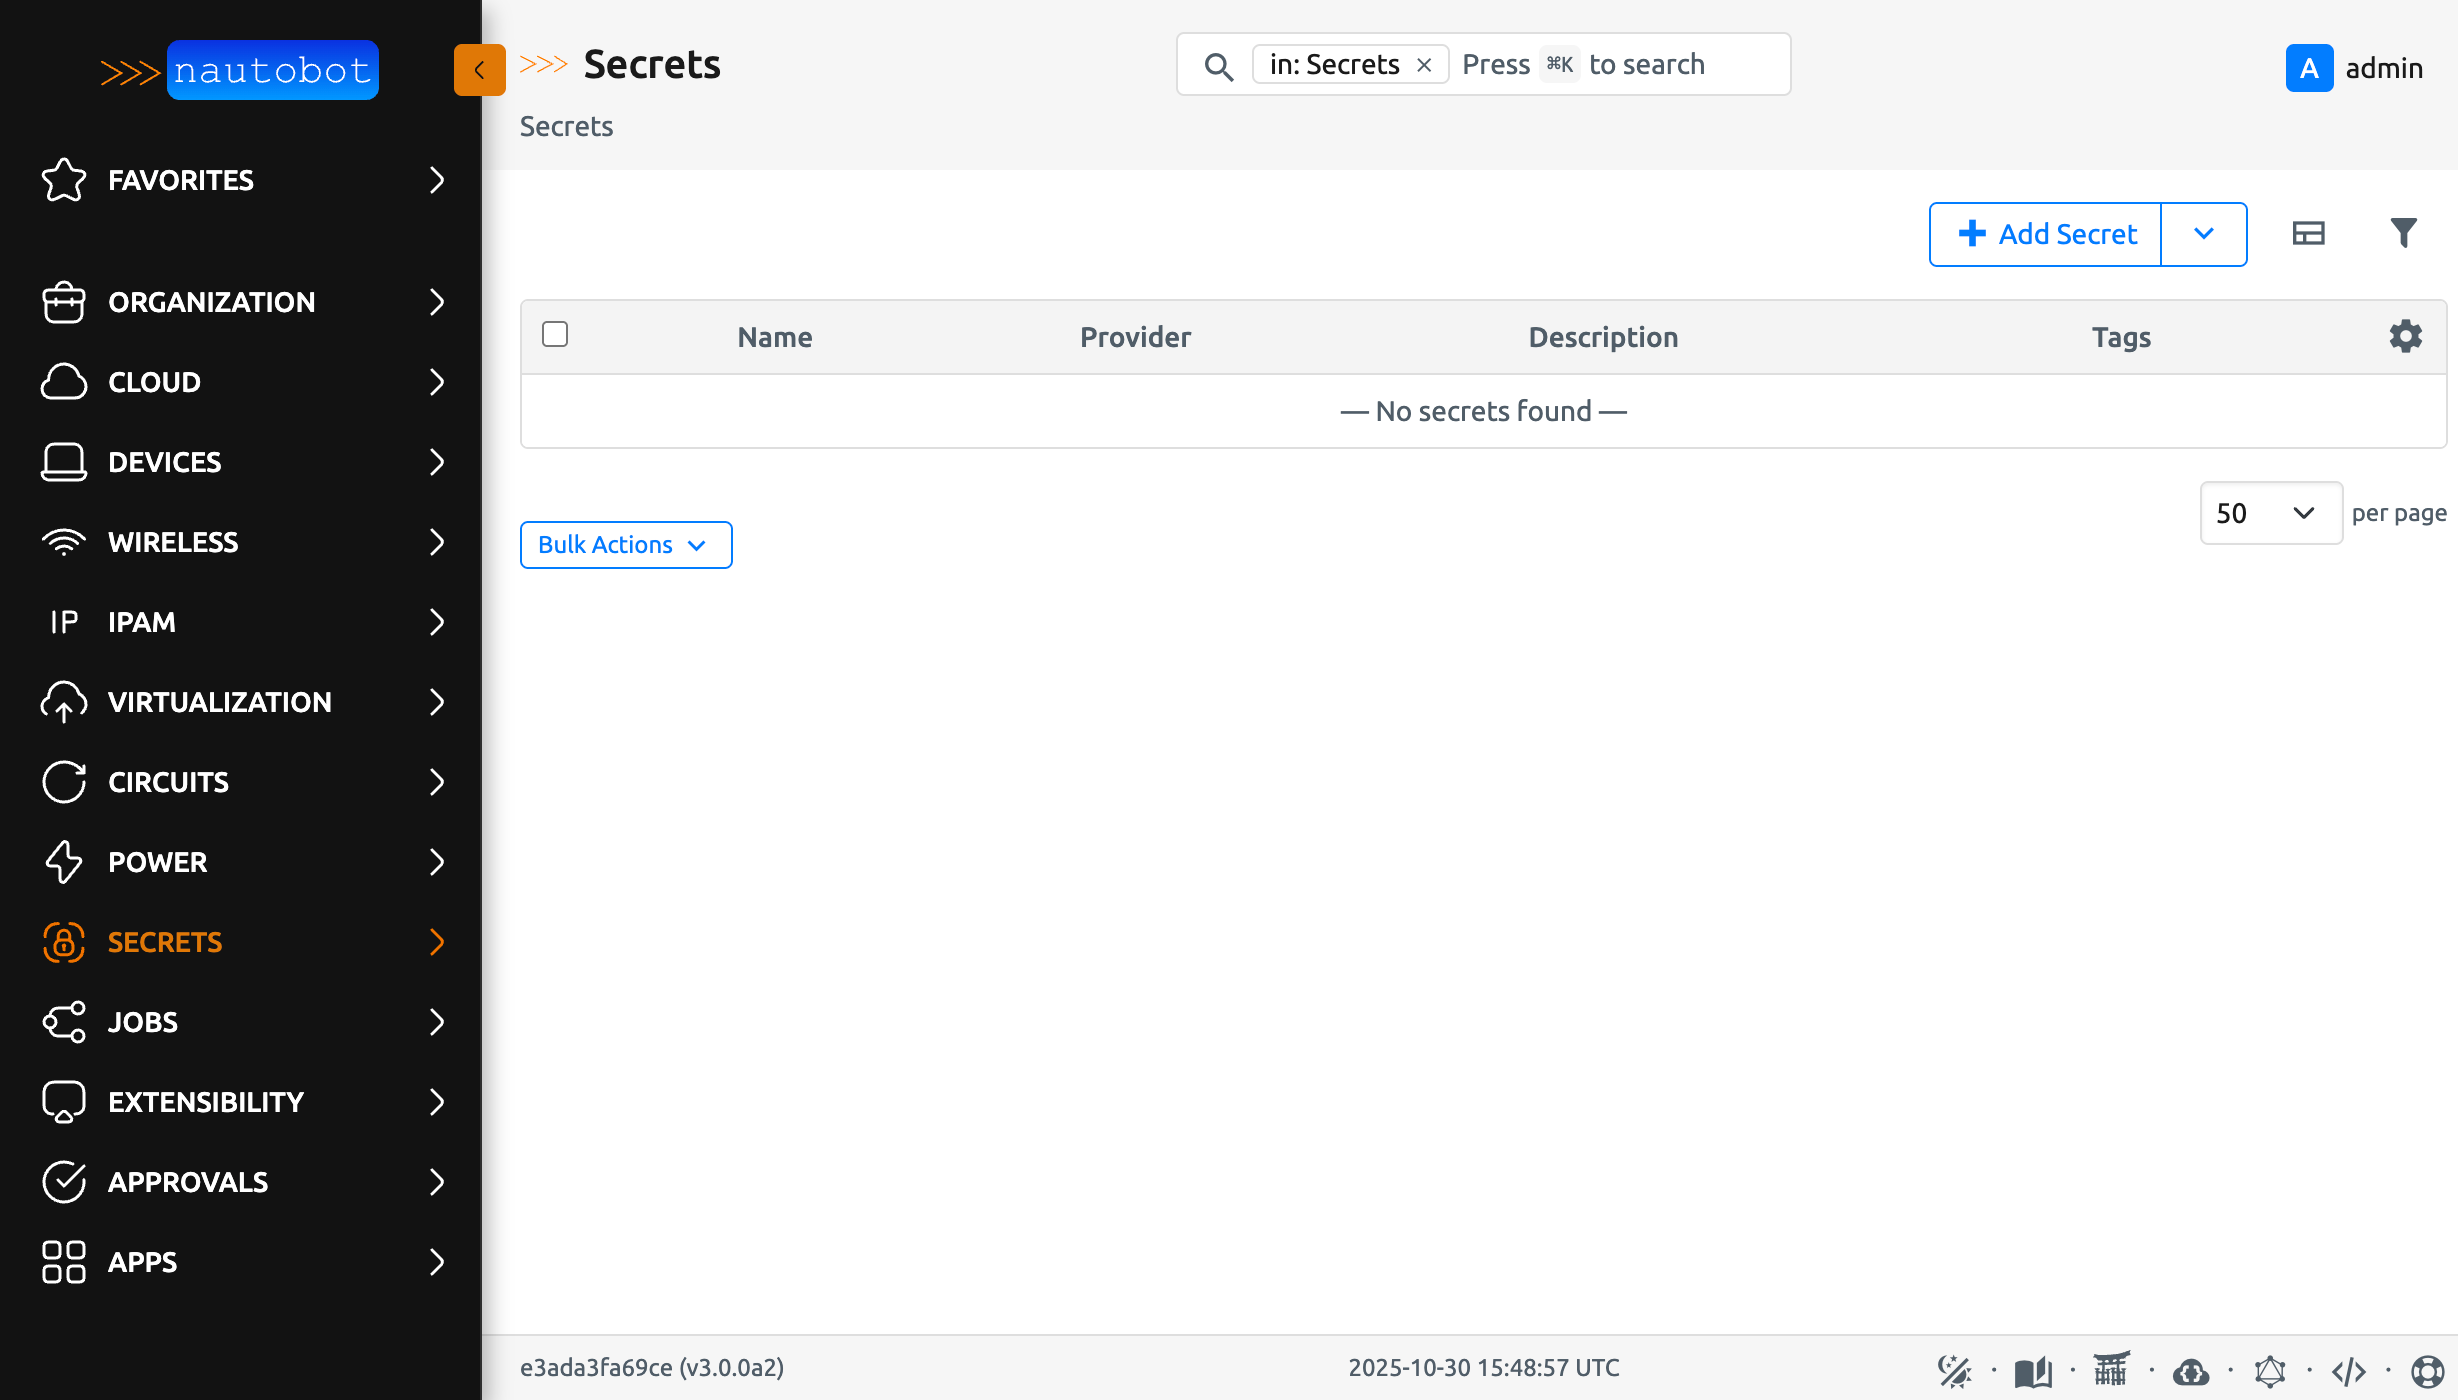Image resolution: width=2458 pixels, height=1400 pixels.
Task: Collapse the sidebar using the left arrow toggle
Action: [x=479, y=70]
